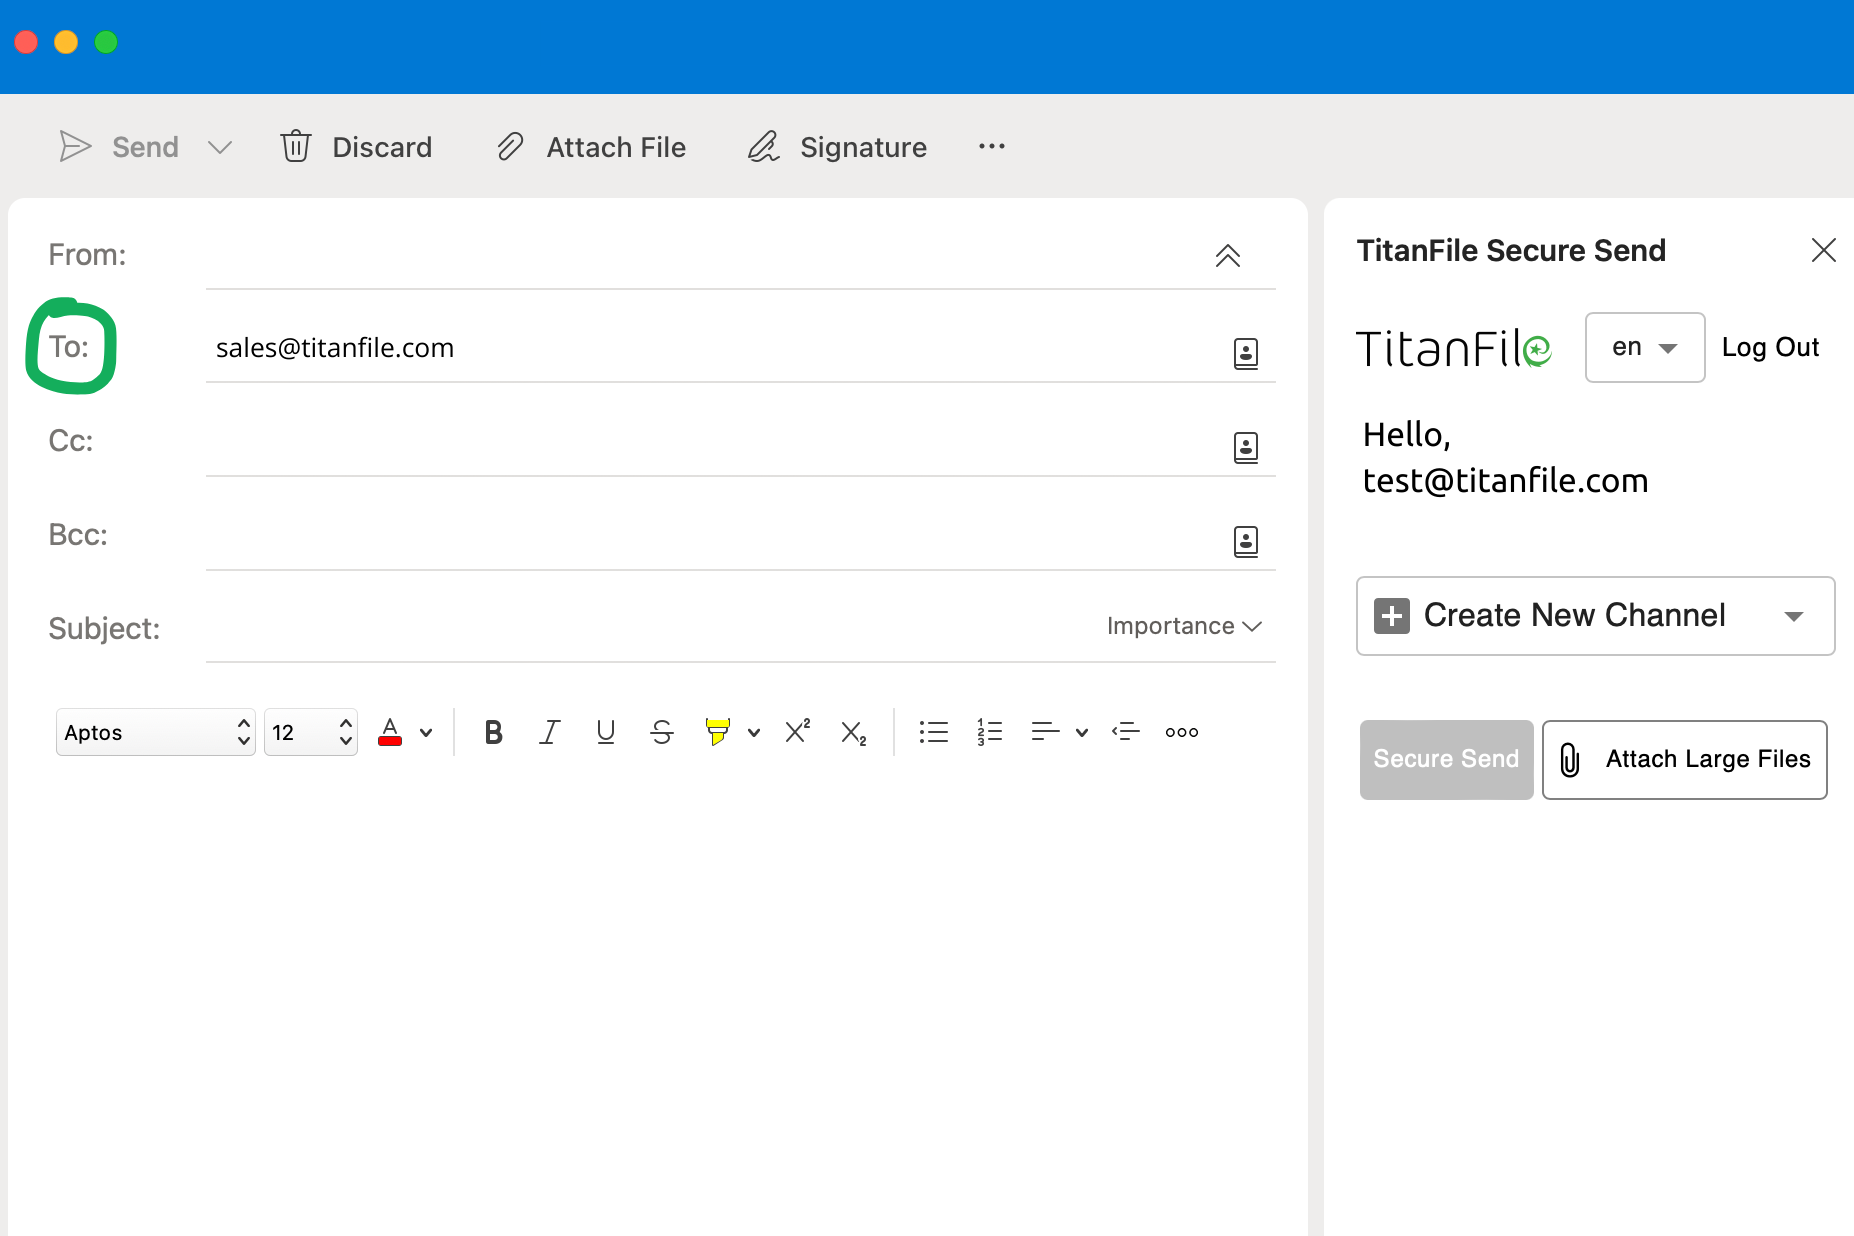
Task: Open contacts picker for Cc field
Action: [1246, 447]
